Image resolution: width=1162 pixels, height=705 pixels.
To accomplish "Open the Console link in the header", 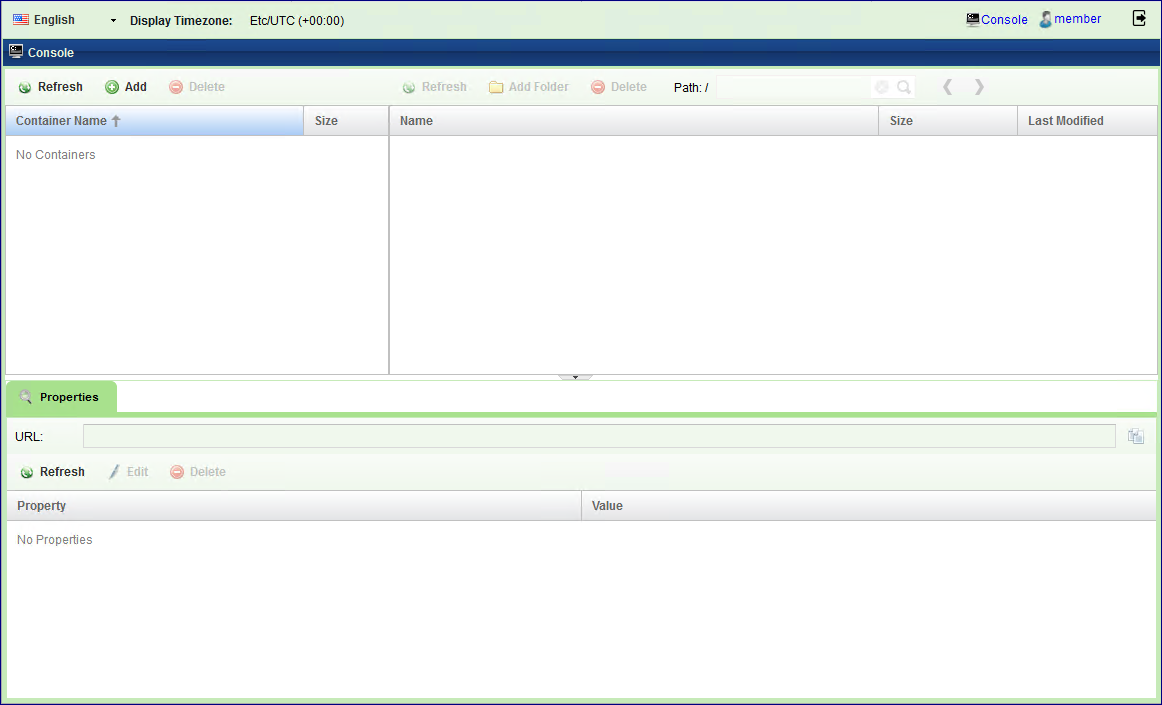I will pyautogui.click(x=997, y=20).
